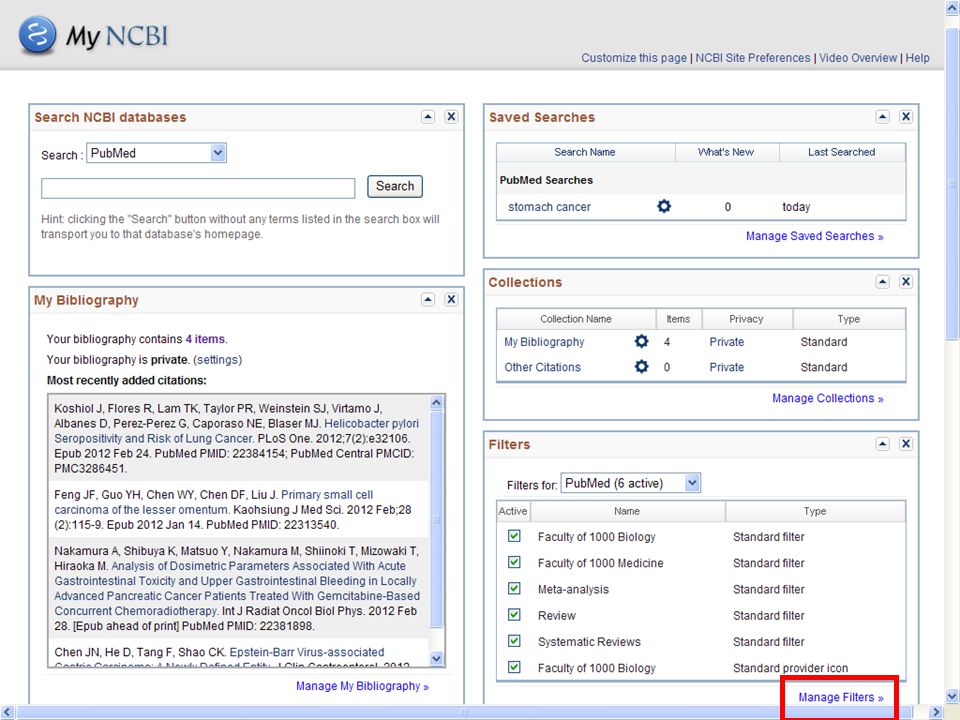Image resolution: width=960 pixels, height=720 pixels.
Task: Click the What's New column header
Action: (726, 152)
